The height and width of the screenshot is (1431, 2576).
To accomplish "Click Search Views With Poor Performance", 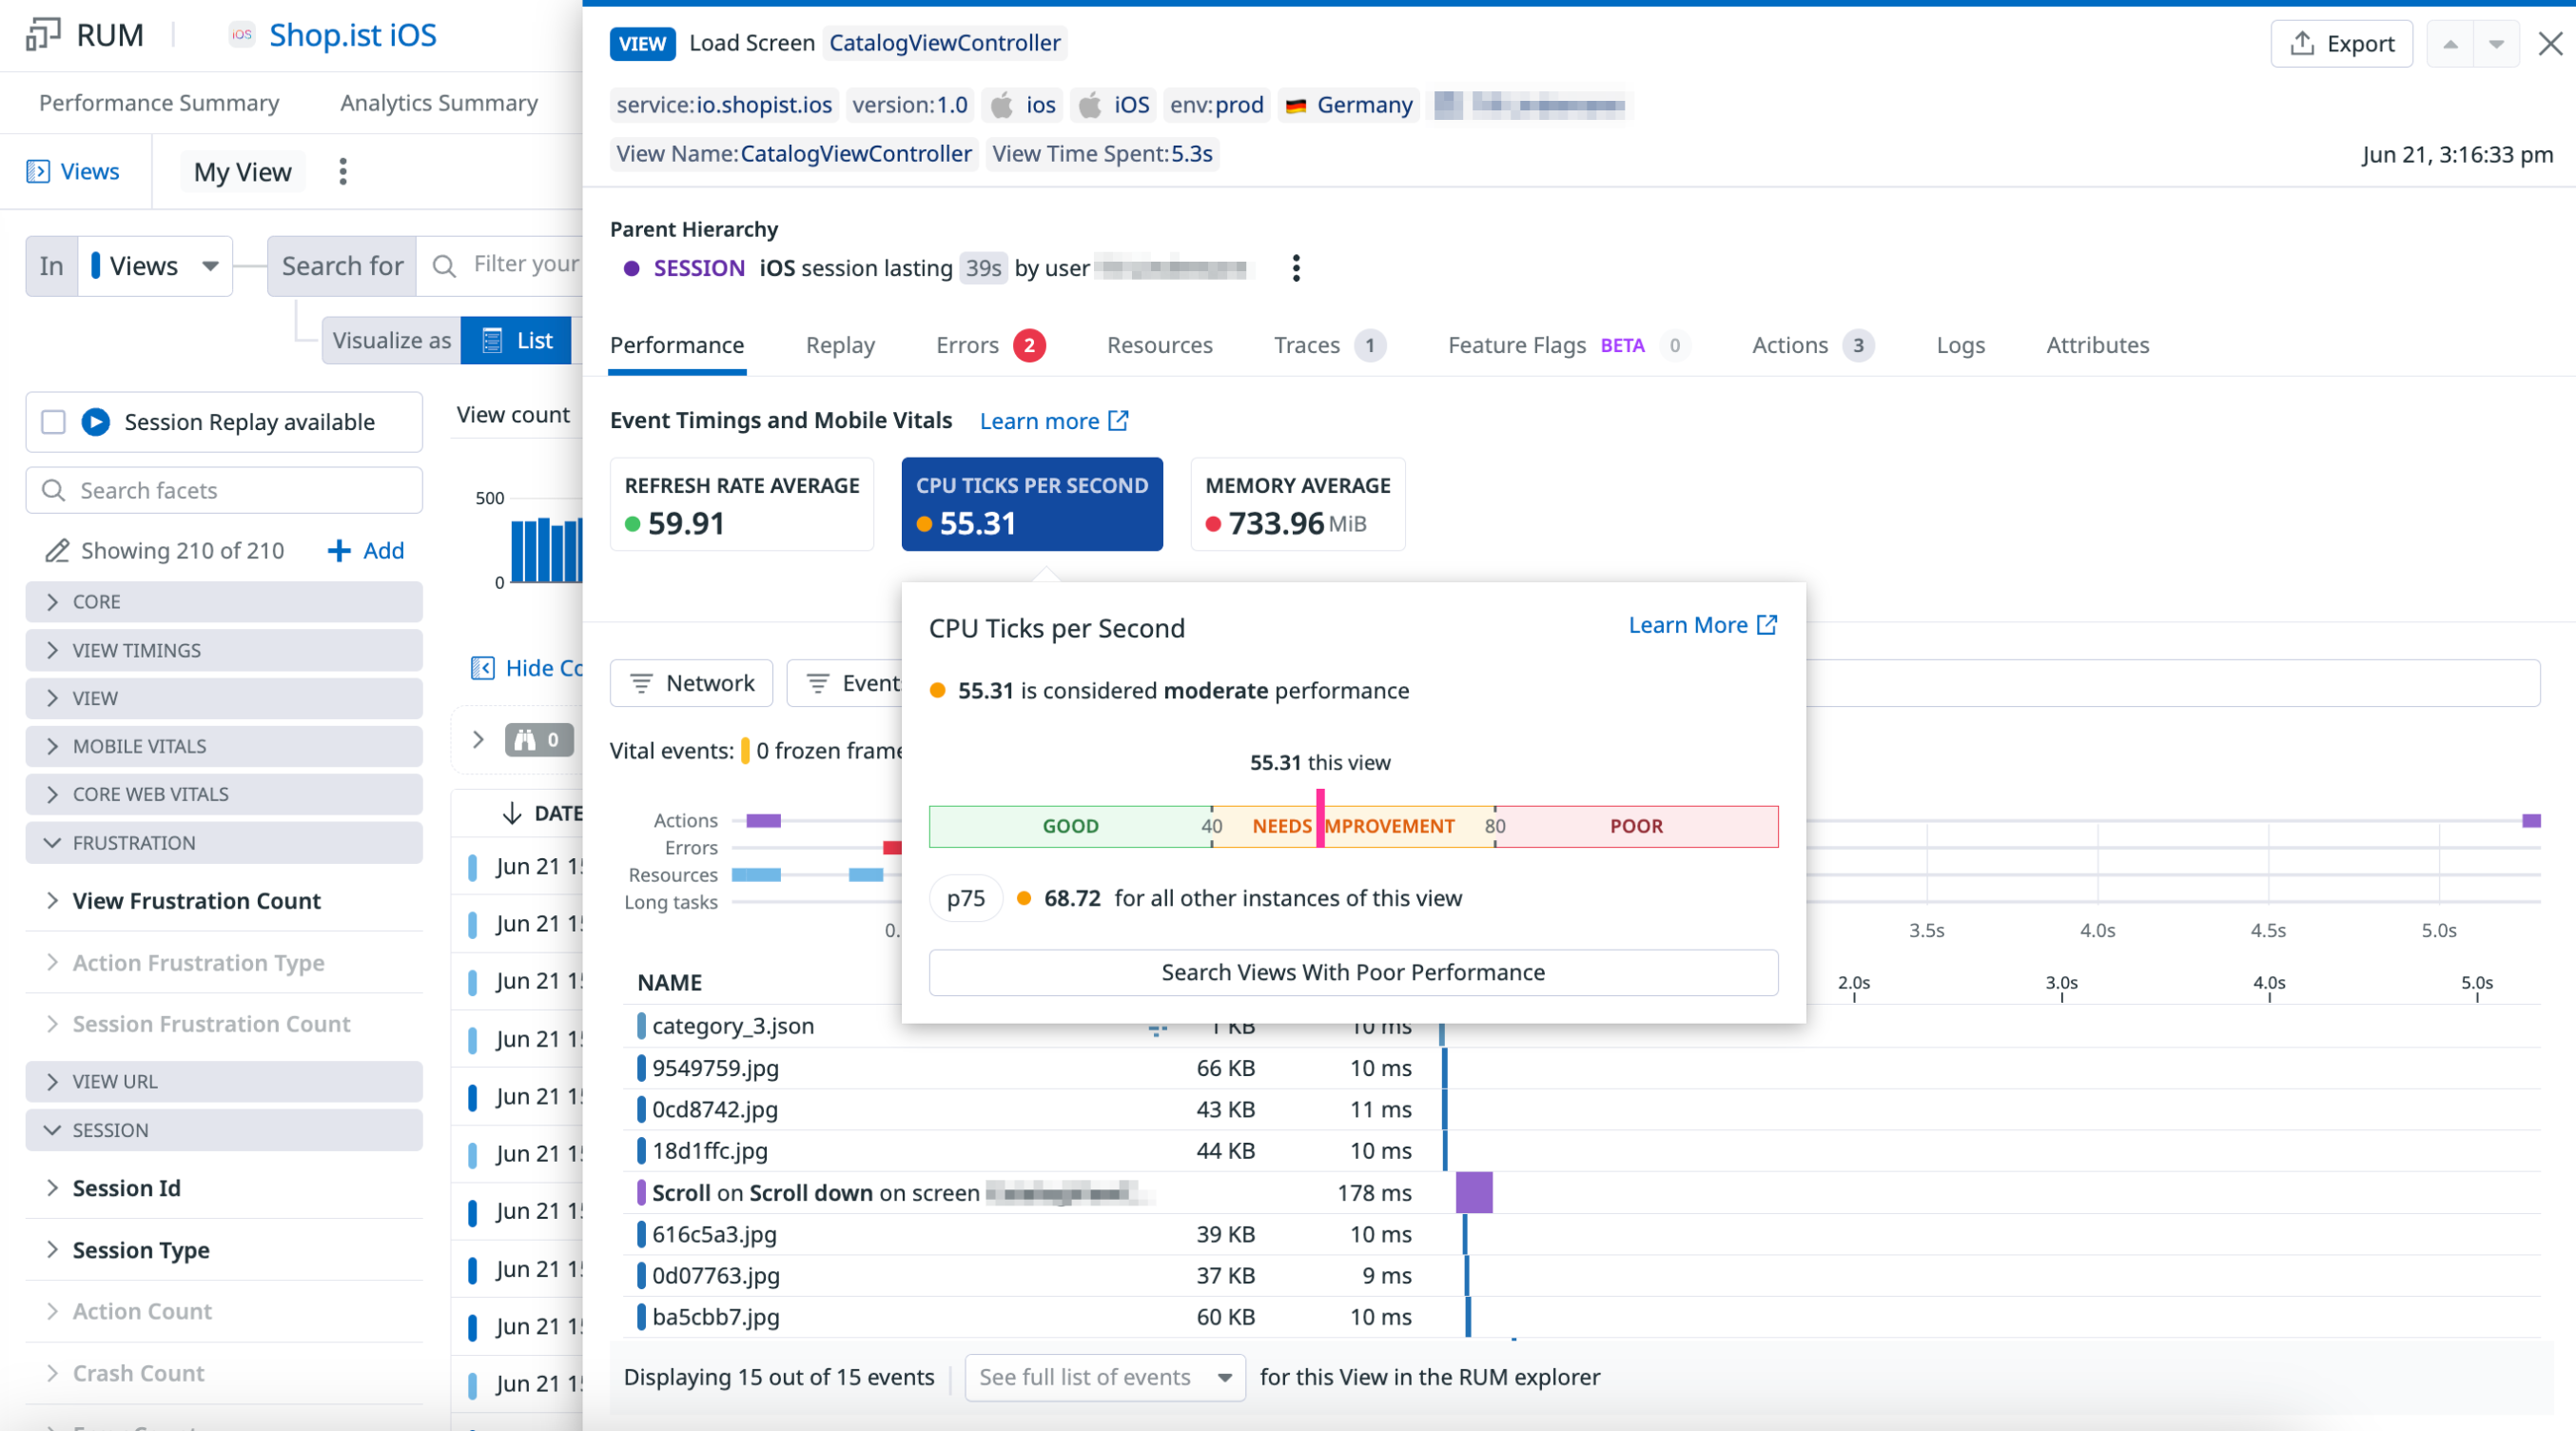I will tap(1352, 972).
